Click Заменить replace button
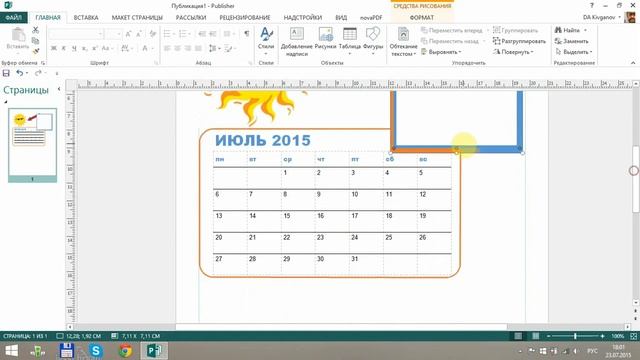Image resolution: width=640 pixels, height=360 pixels. 571,41
